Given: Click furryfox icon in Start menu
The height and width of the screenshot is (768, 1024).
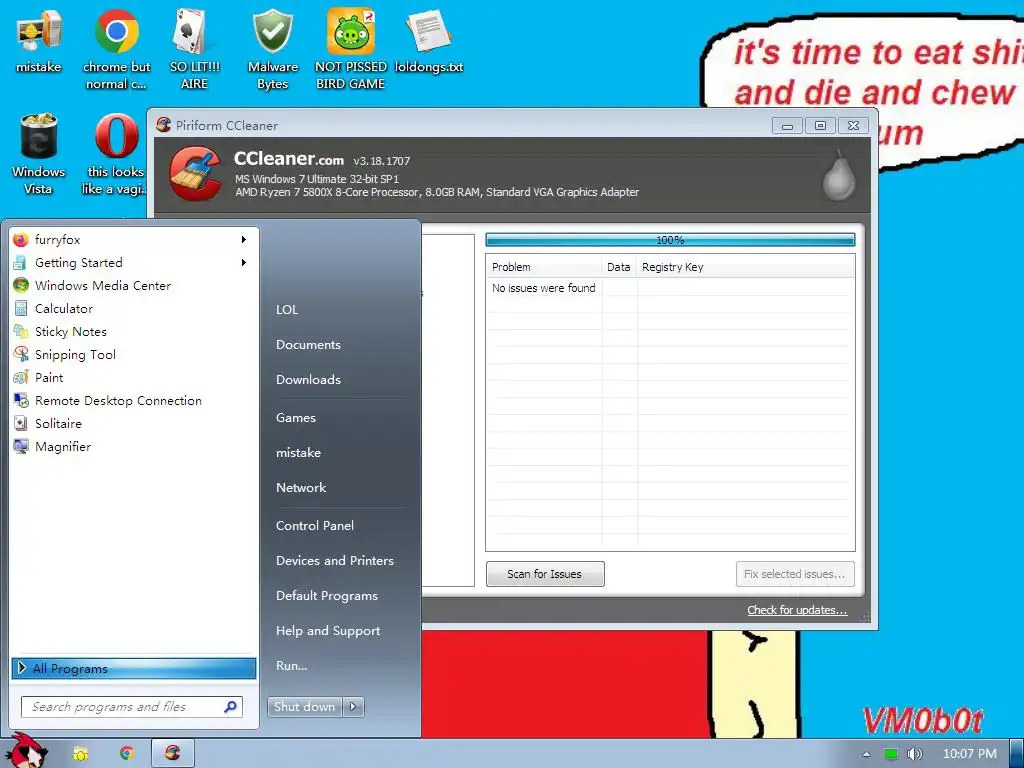Looking at the screenshot, I should pyautogui.click(x=21, y=240).
